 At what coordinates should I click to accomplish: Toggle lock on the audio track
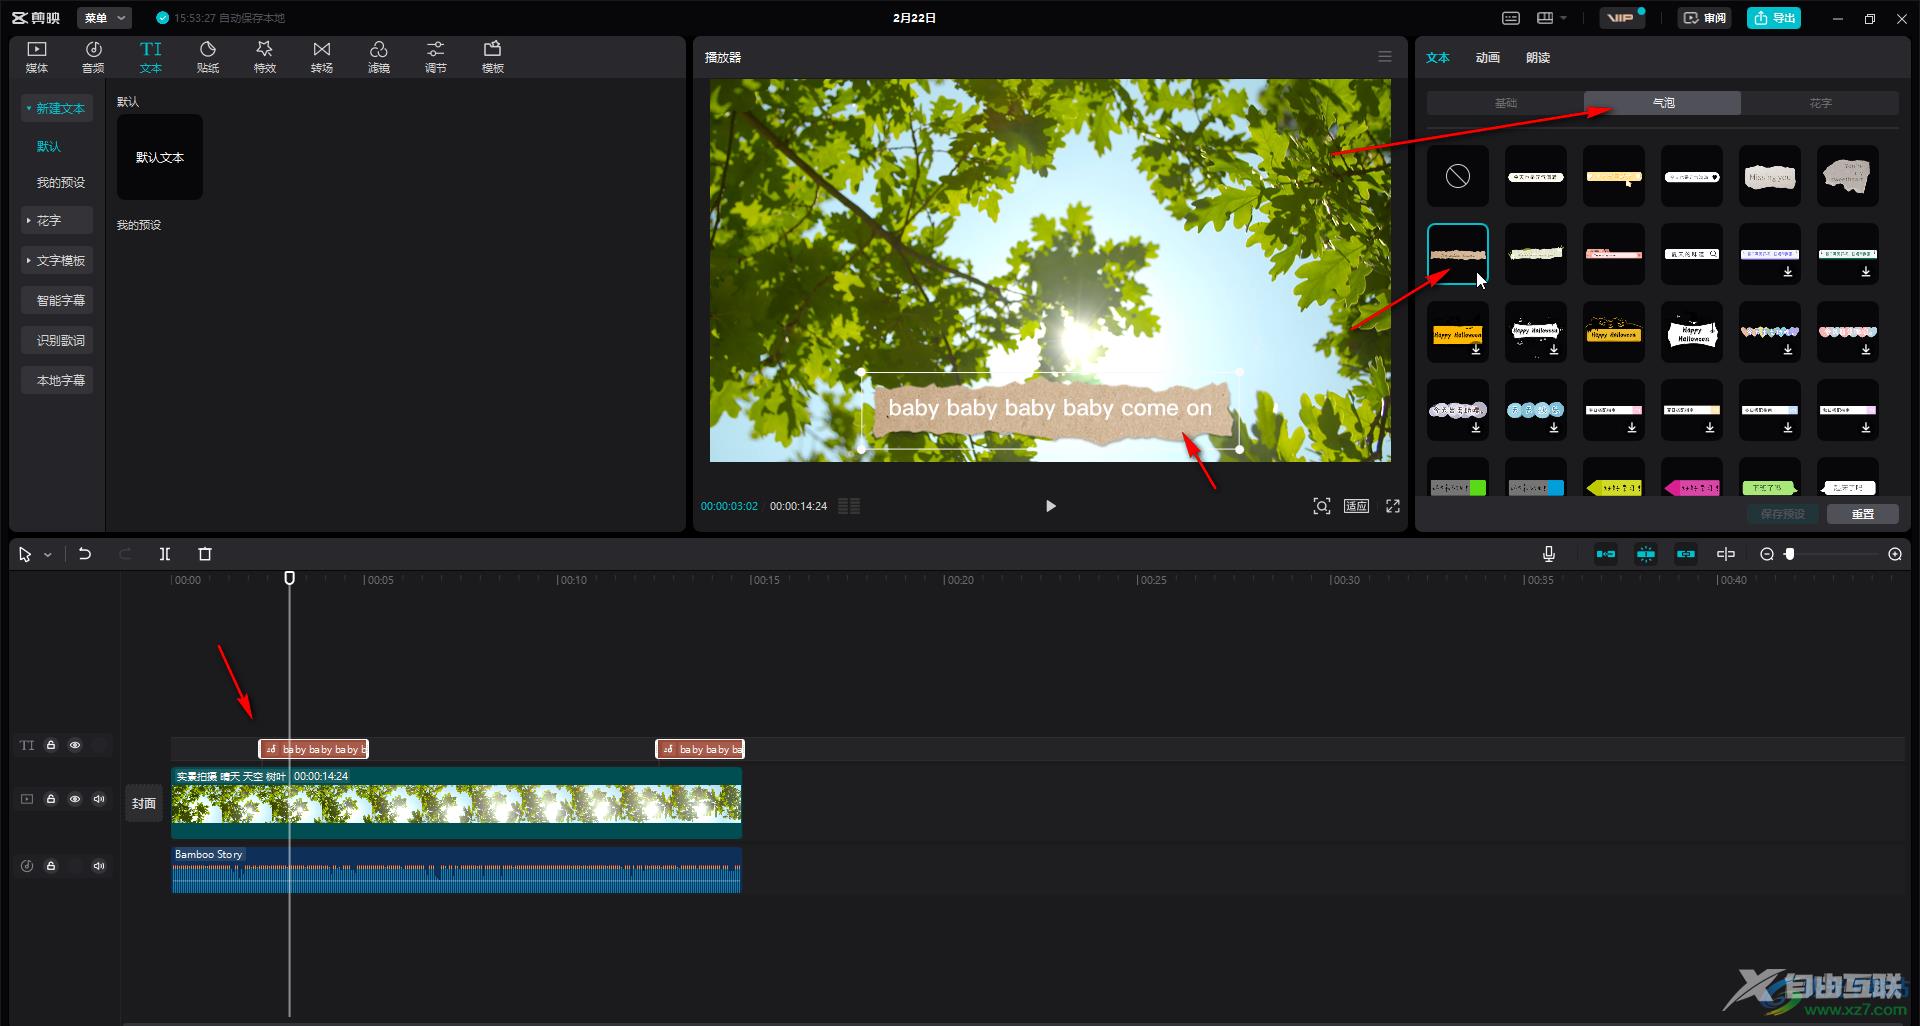click(x=51, y=866)
